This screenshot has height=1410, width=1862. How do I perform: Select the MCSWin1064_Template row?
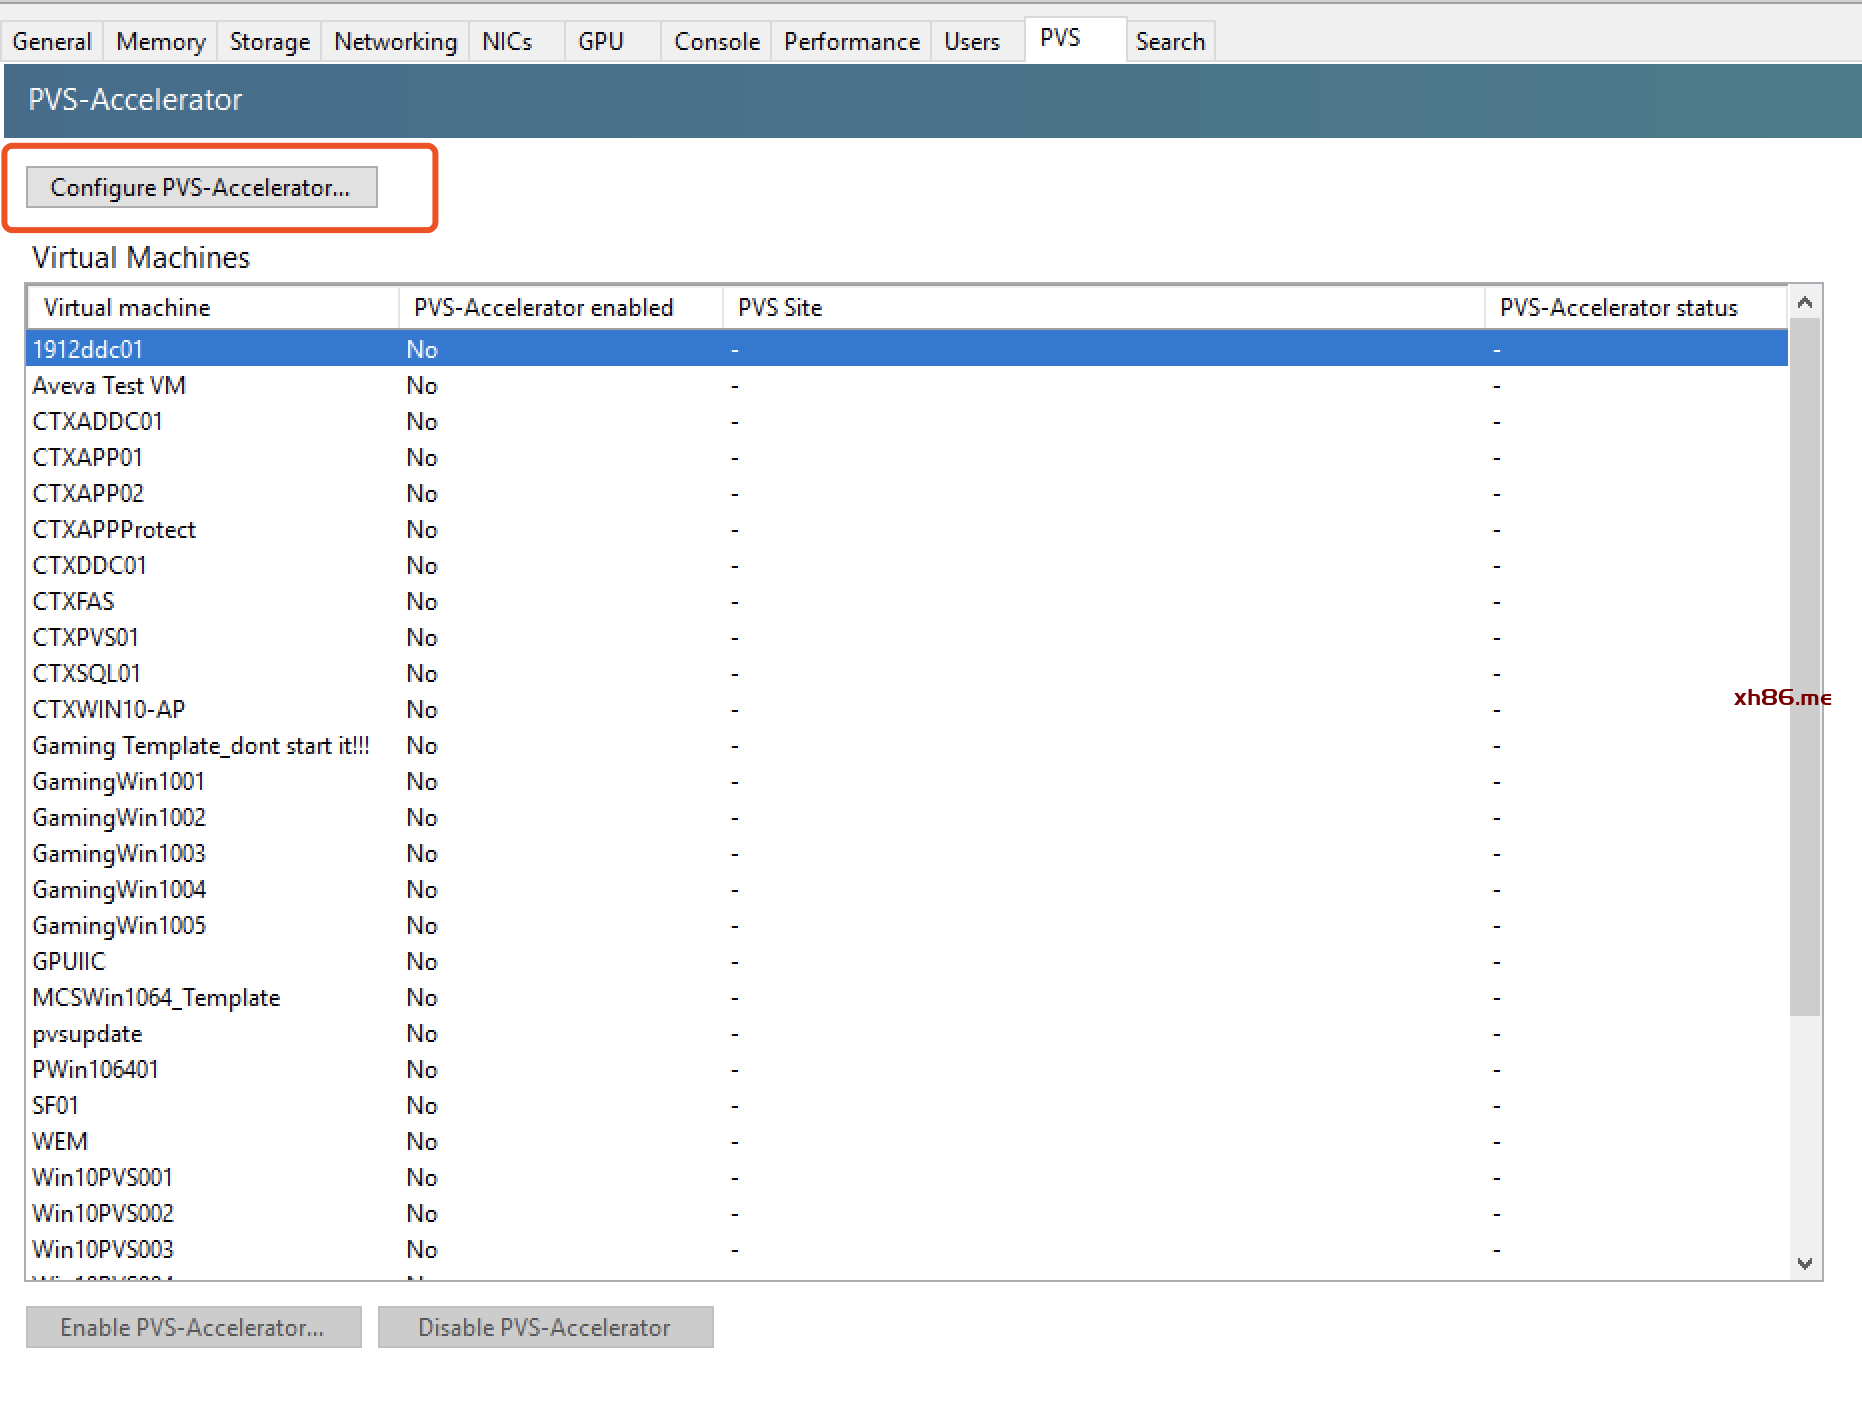(x=156, y=998)
